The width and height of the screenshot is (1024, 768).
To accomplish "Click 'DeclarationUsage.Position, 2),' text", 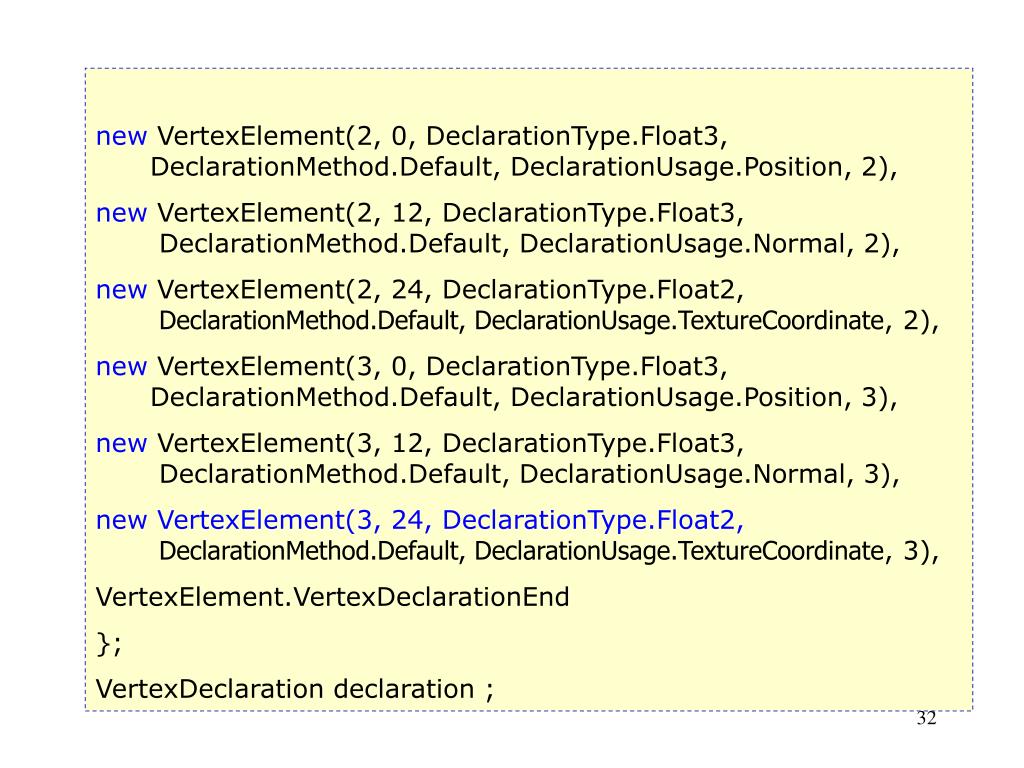I will 704,167.
